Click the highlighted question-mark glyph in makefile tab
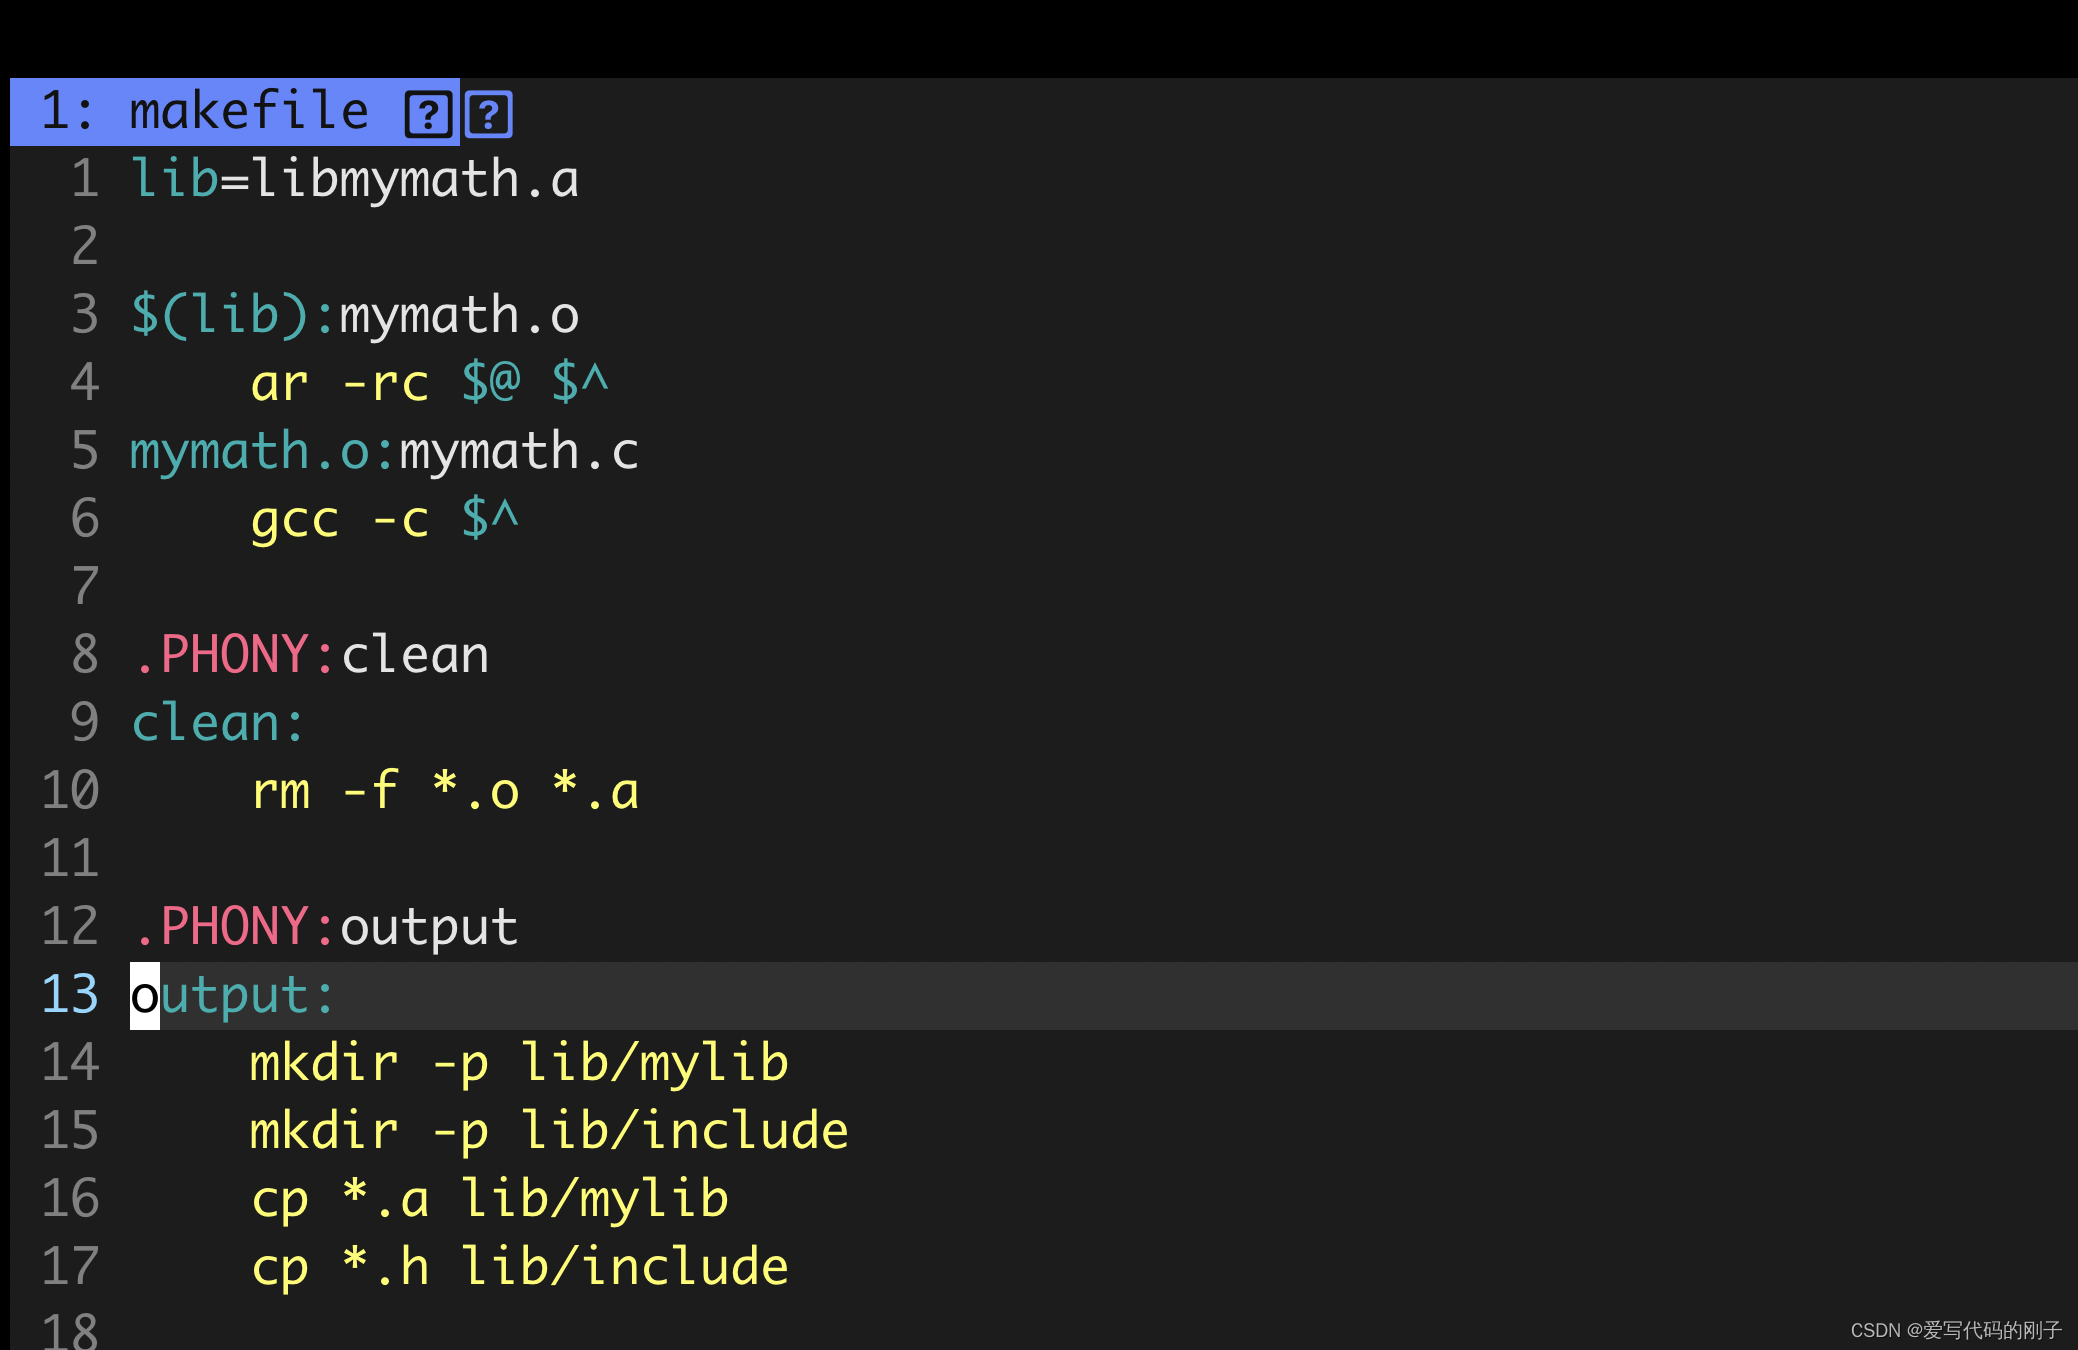2078x1350 pixels. click(x=428, y=114)
